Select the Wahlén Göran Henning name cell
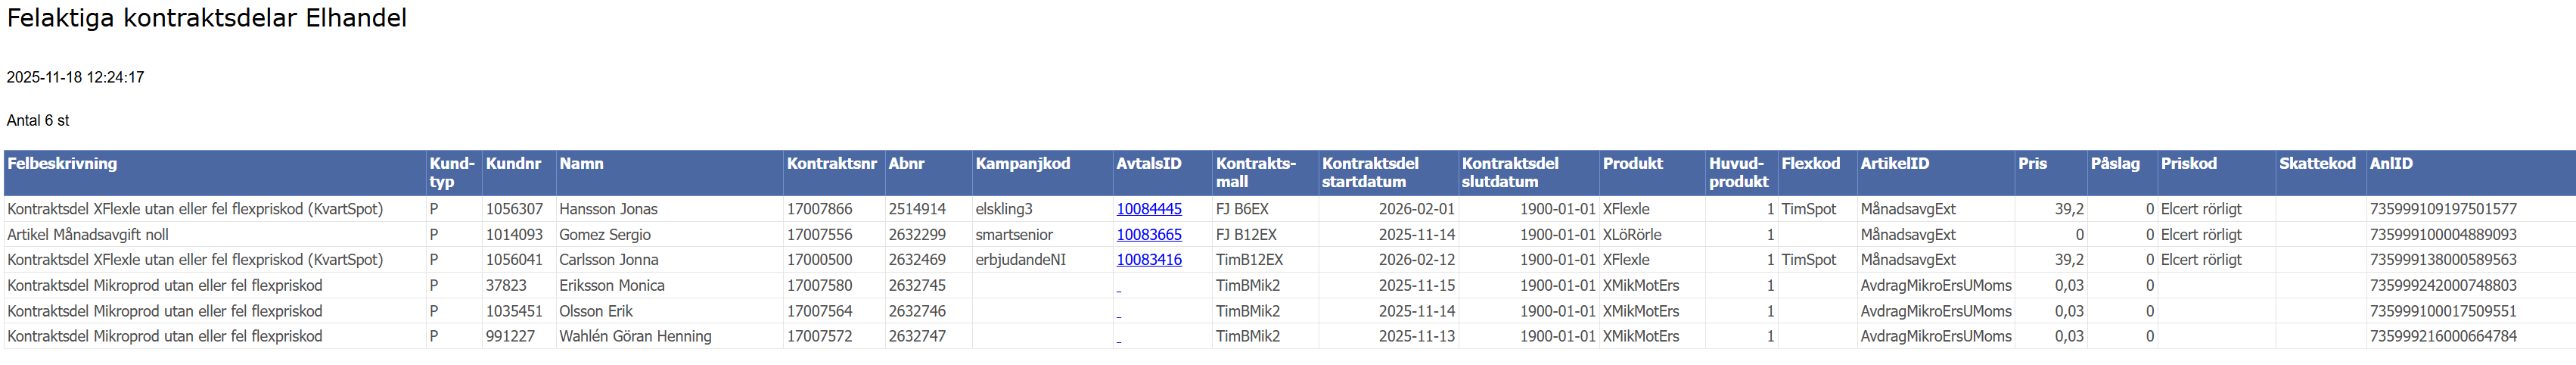This screenshot has height=365, width=2576. [x=635, y=337]
